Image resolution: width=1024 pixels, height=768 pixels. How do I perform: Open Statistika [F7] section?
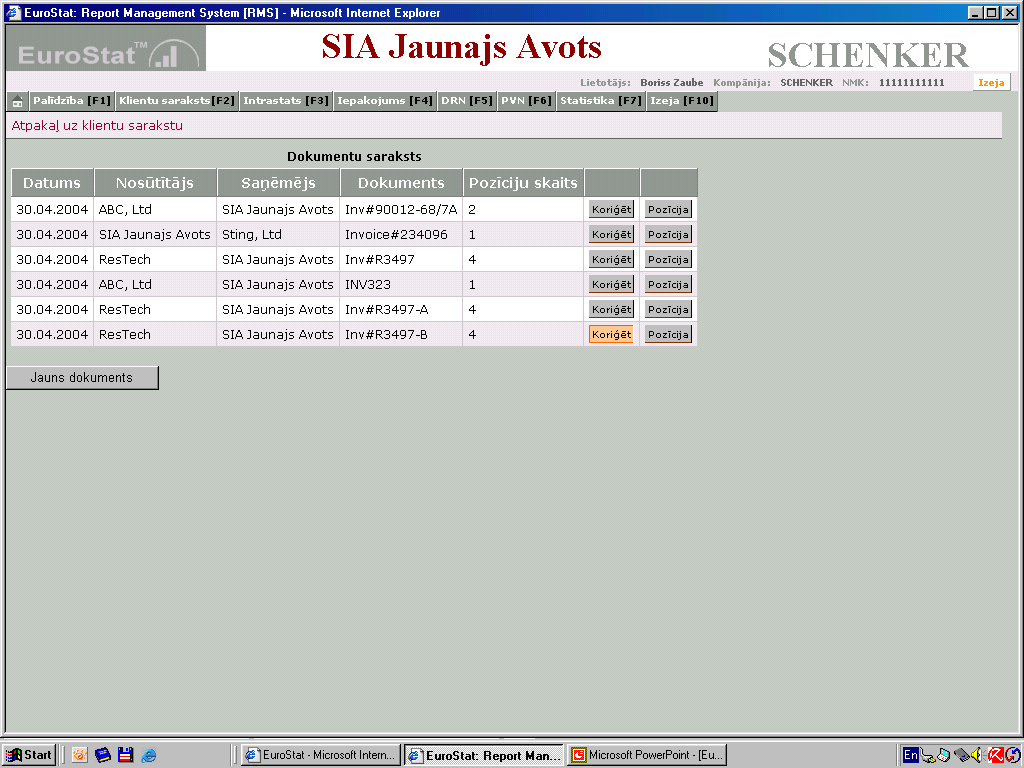point(601,101)
